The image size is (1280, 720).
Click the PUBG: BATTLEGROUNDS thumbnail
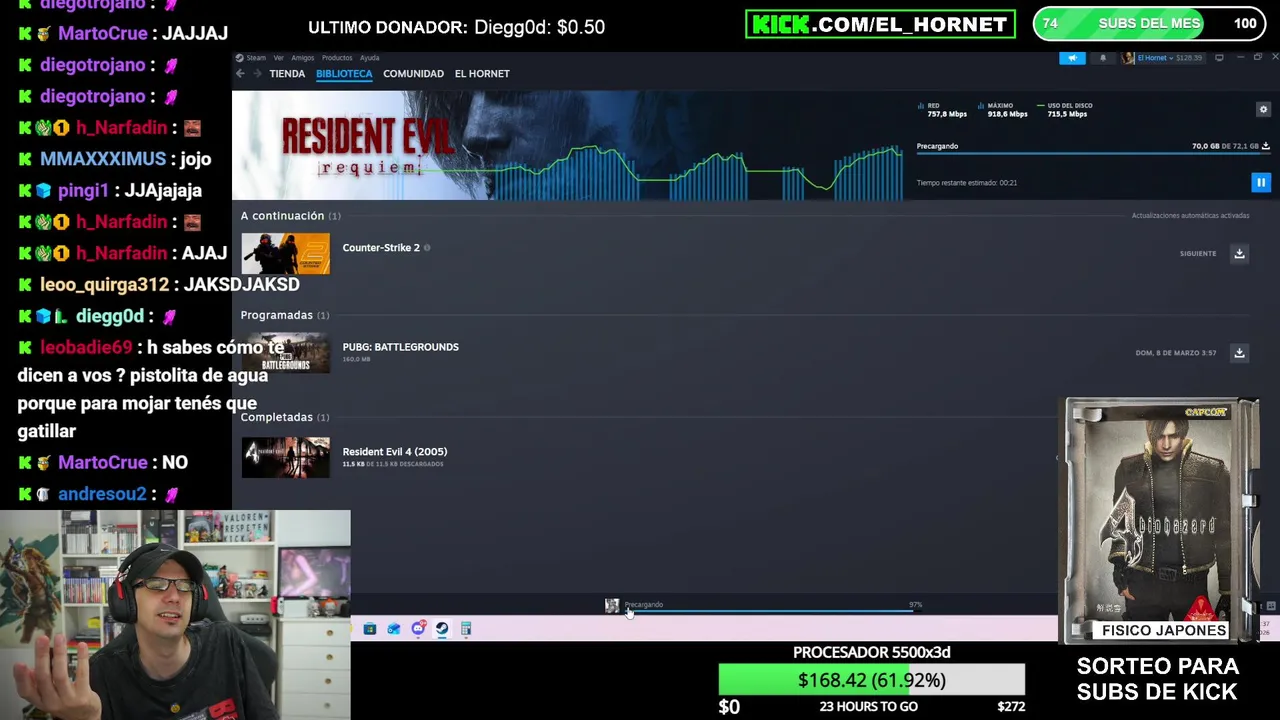pyautogui.click(x=285, y=353)
